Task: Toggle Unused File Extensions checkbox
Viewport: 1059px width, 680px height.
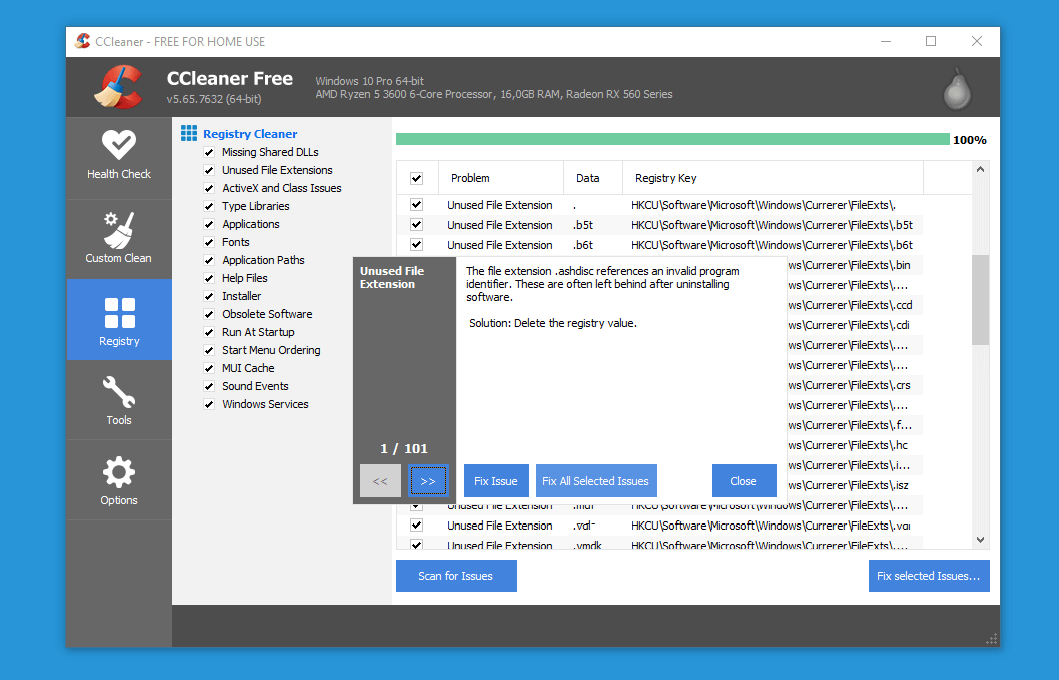Action: click(209, 170)
